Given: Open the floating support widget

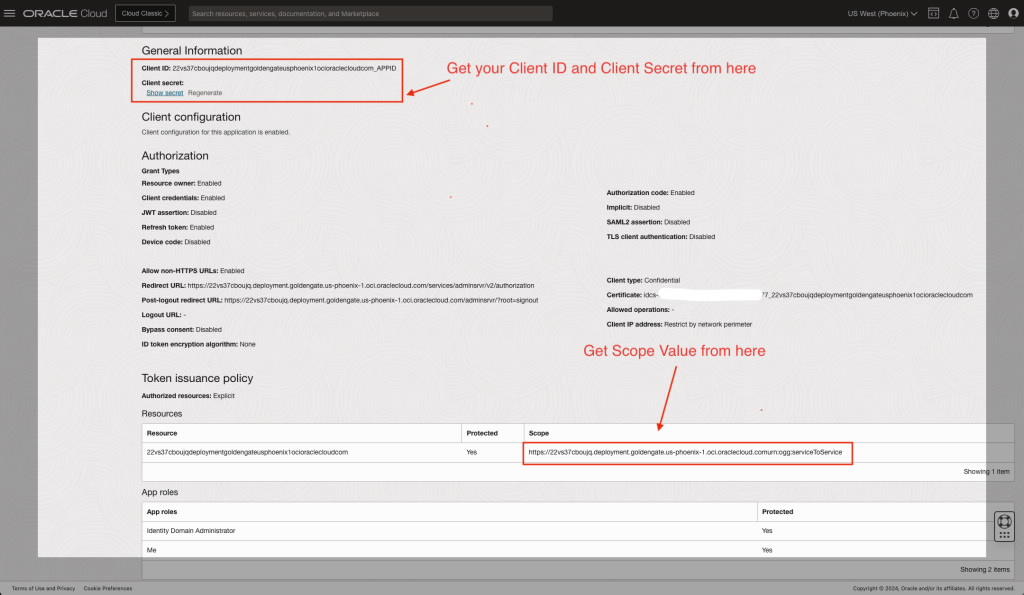Looking at the screenshot, I should pyautogui.click(x=1004, y=526).
